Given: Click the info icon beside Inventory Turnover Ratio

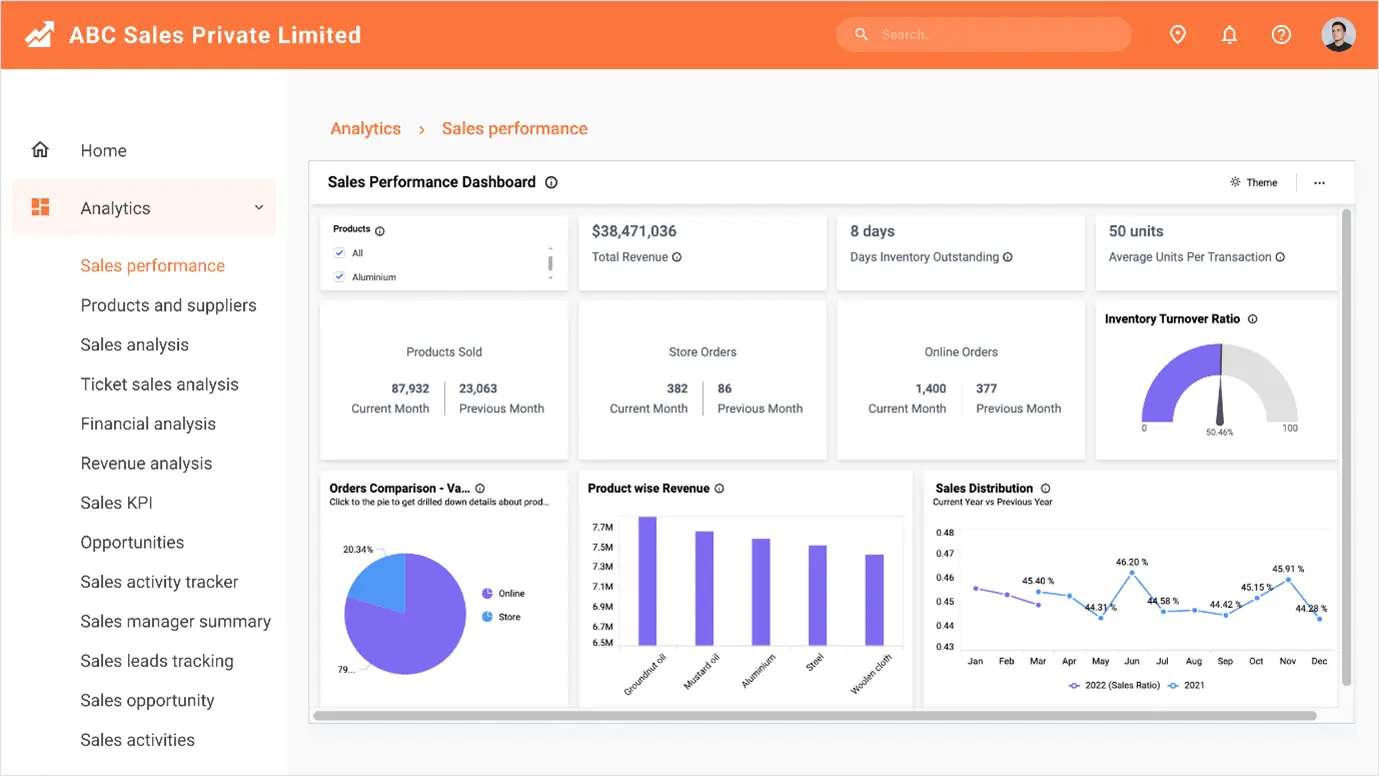Looking at the screenshot, I should pos(1253,319).
